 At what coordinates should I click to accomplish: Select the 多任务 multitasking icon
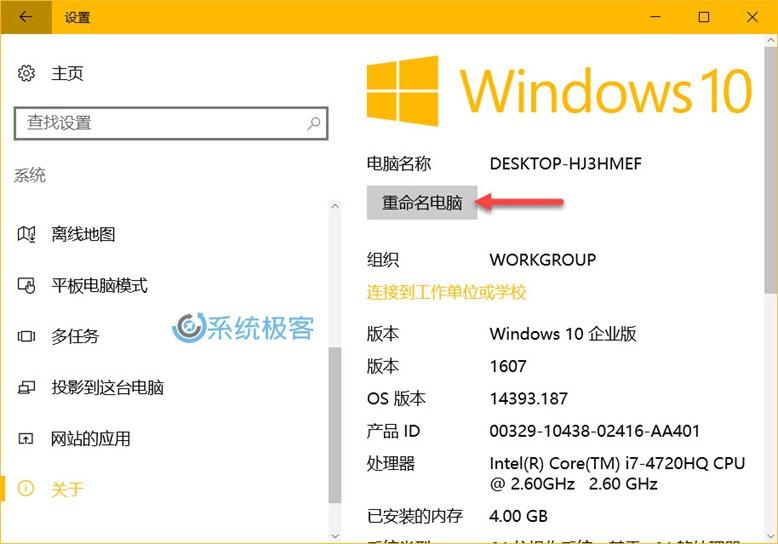pyautogui.click(x=26, y=337)
